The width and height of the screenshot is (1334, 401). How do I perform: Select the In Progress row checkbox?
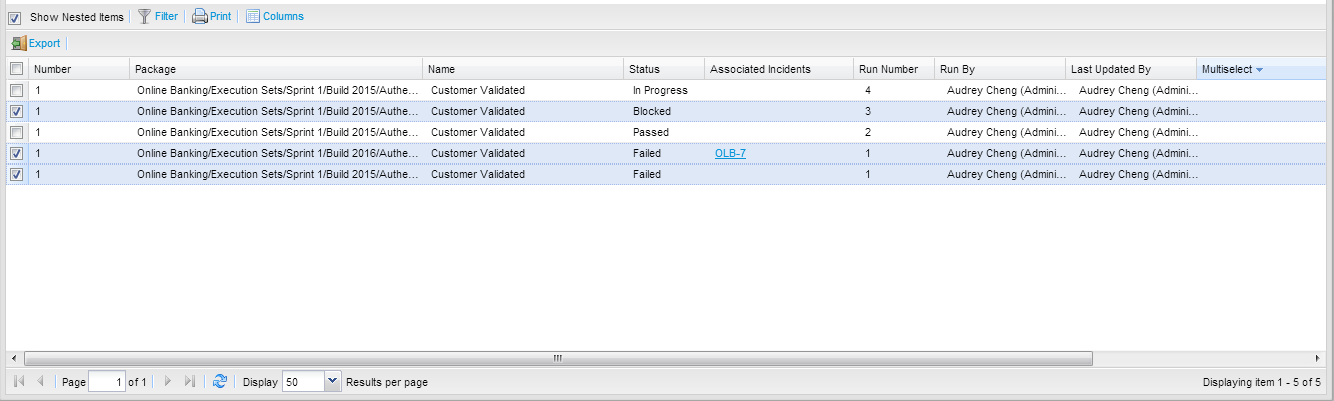click(x=16, y=90)
